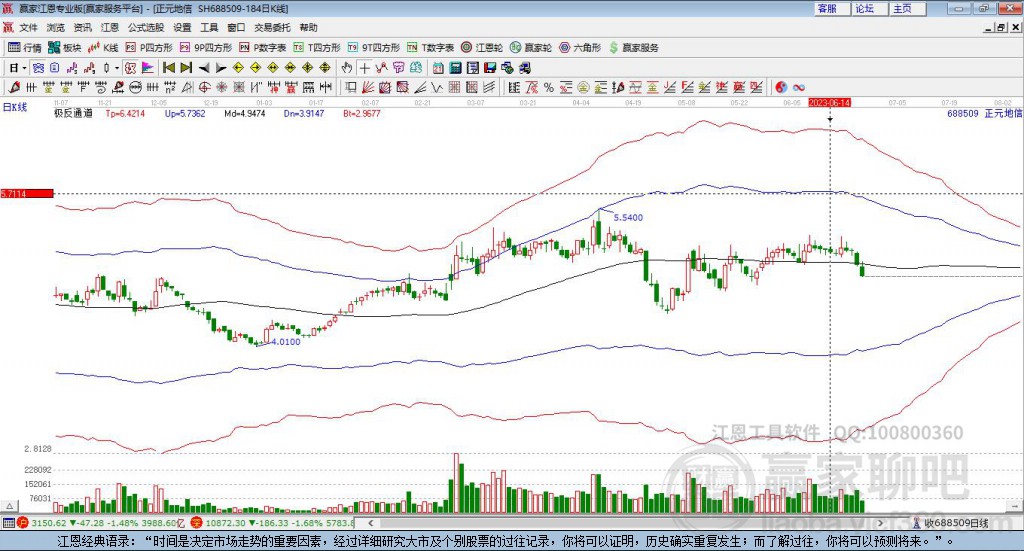Viewport: 1024px width, 551px height.
Task: Click the Md=4.9474 indicator value
Action: coord(245,114)
